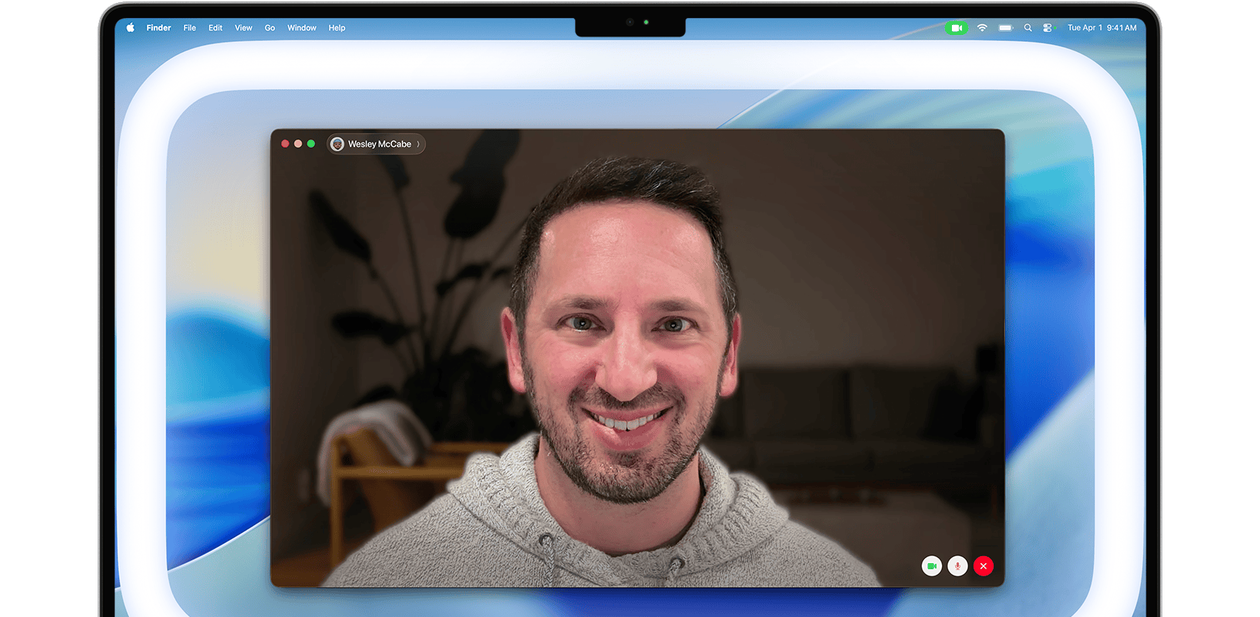Toggle the green video menu bar indicator
The height and width of the screenshot is (617, 1260).
(x=957, y=27)
